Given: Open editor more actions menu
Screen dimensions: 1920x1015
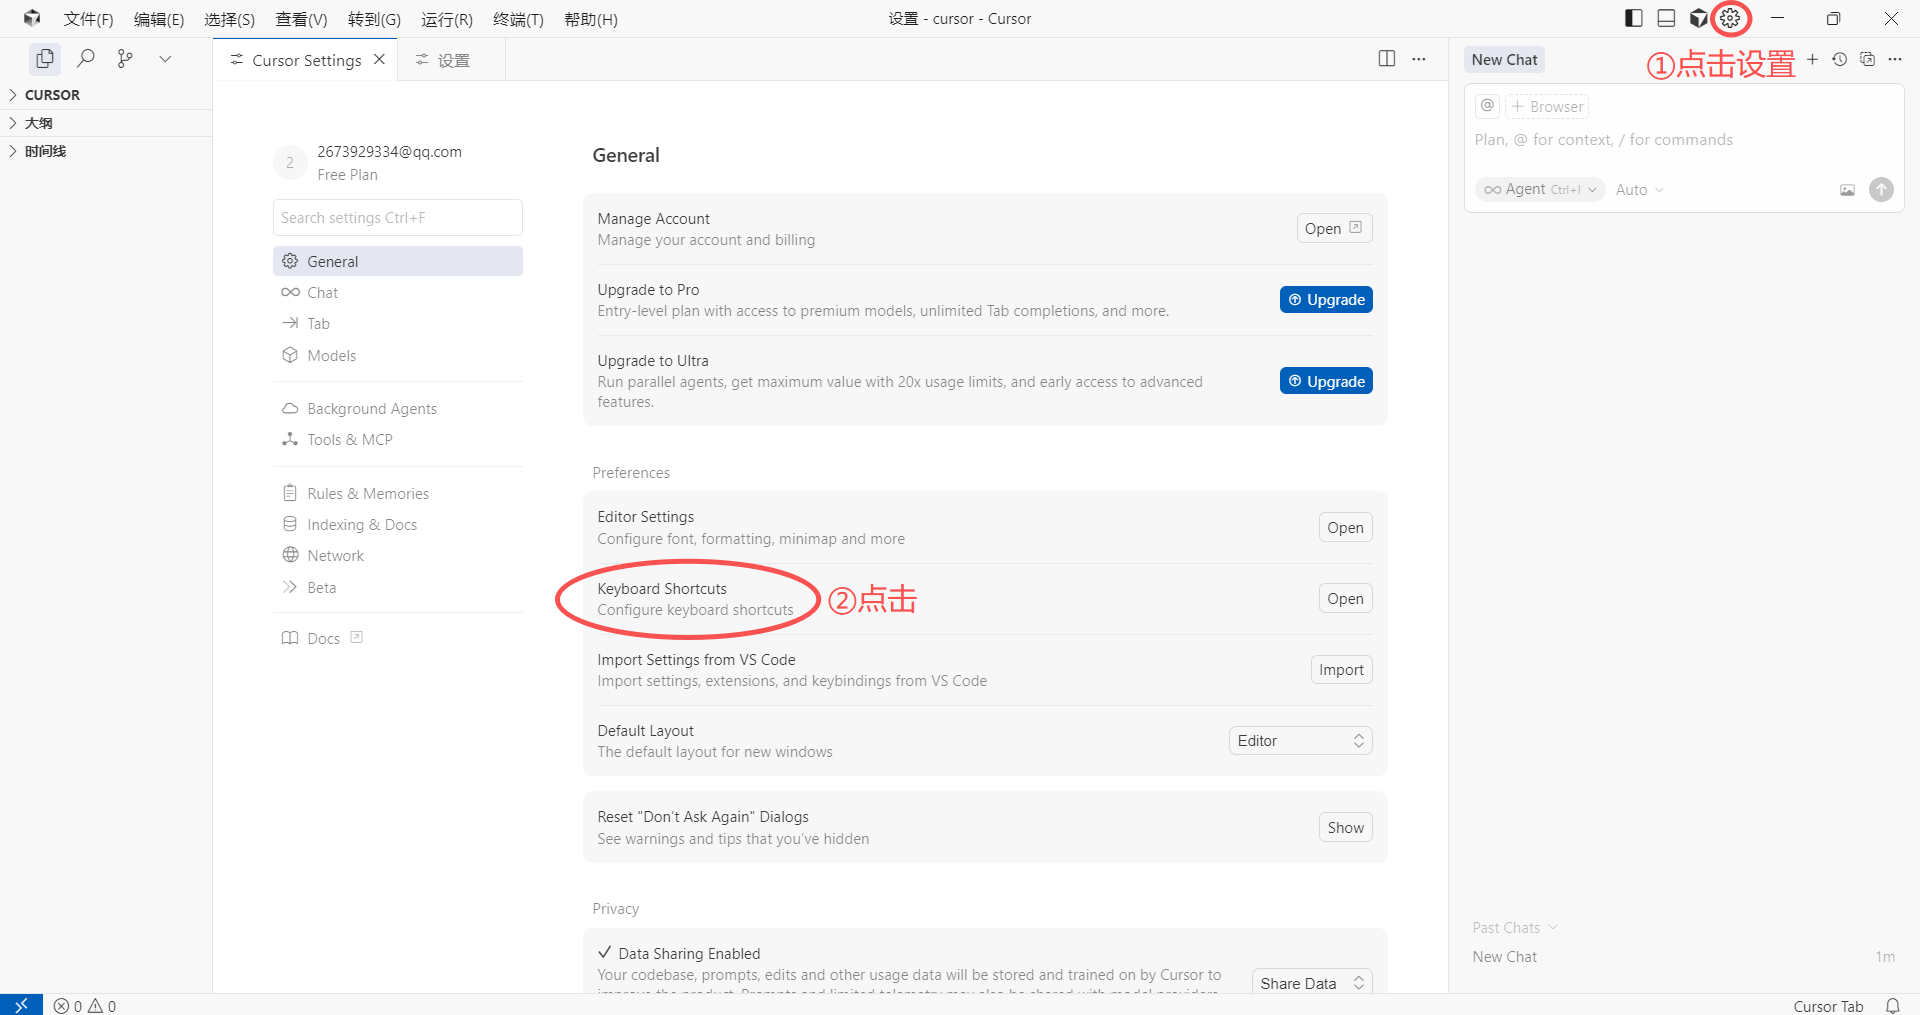Looking at the screenshot, I should pos(1419,59).
